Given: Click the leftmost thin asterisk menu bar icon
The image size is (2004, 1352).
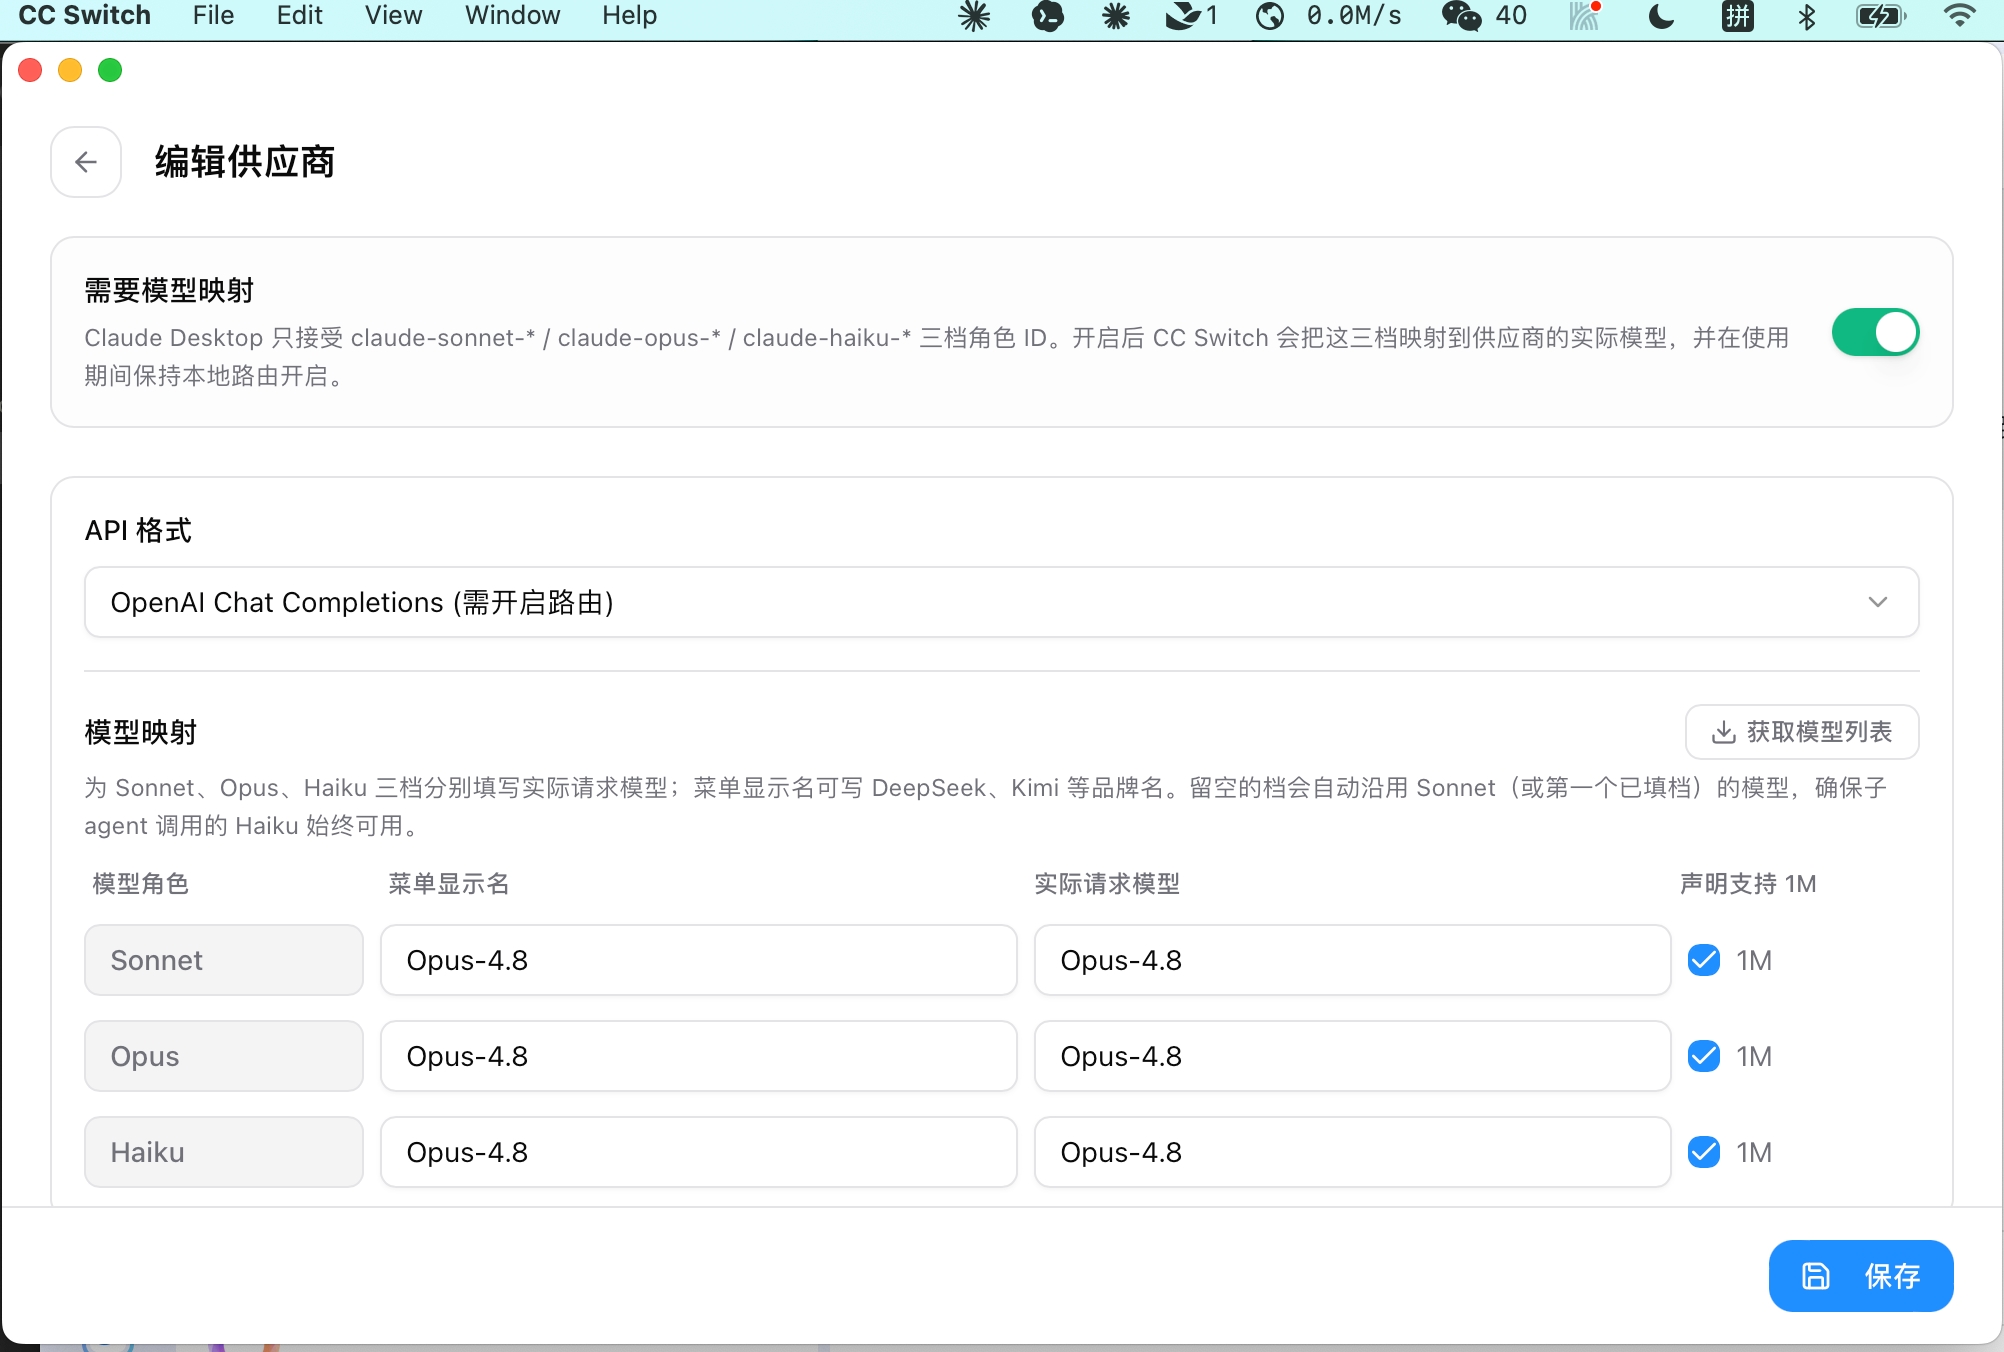Looking at the screenshot, I should pyautogui.click(x=974, y=16).
